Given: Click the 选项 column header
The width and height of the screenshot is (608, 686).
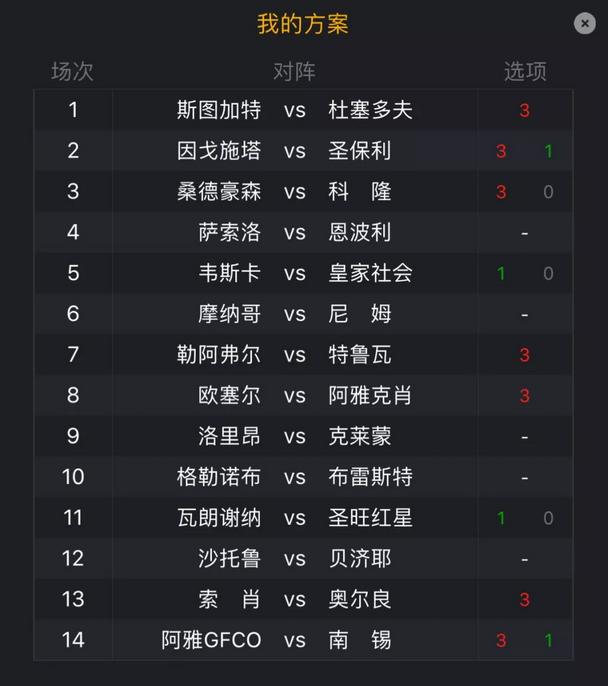Looking at the screenshot, I should tap(525, 71).
